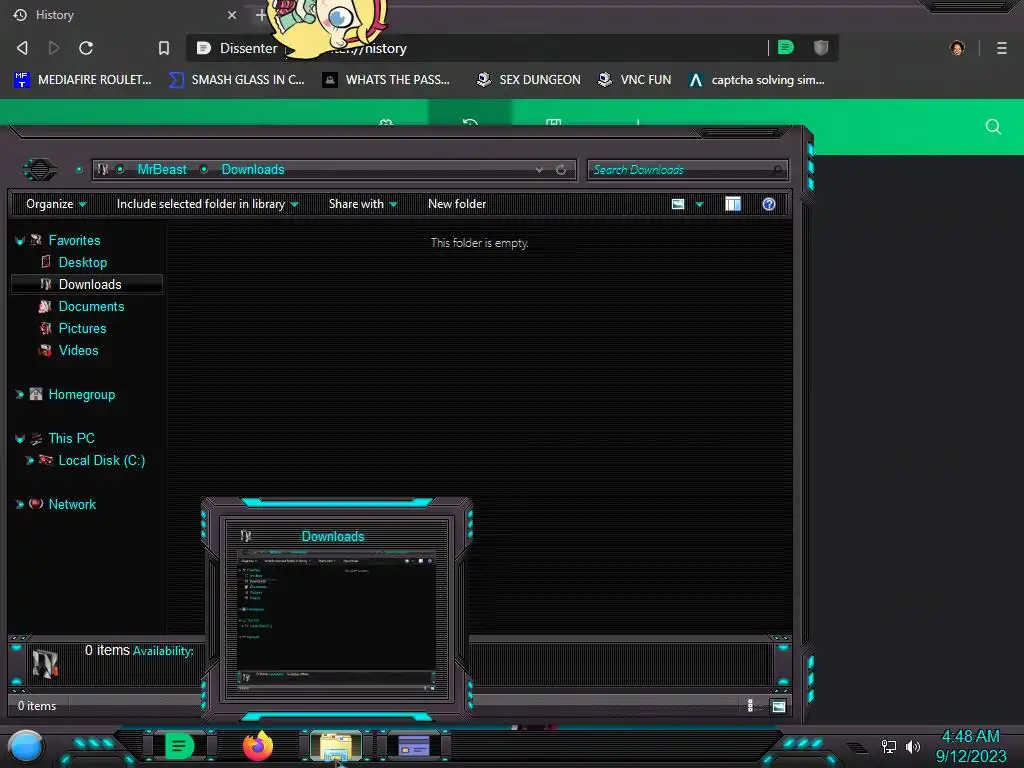
Task: Collapse the Favorites tree
Action: [20, 241]
